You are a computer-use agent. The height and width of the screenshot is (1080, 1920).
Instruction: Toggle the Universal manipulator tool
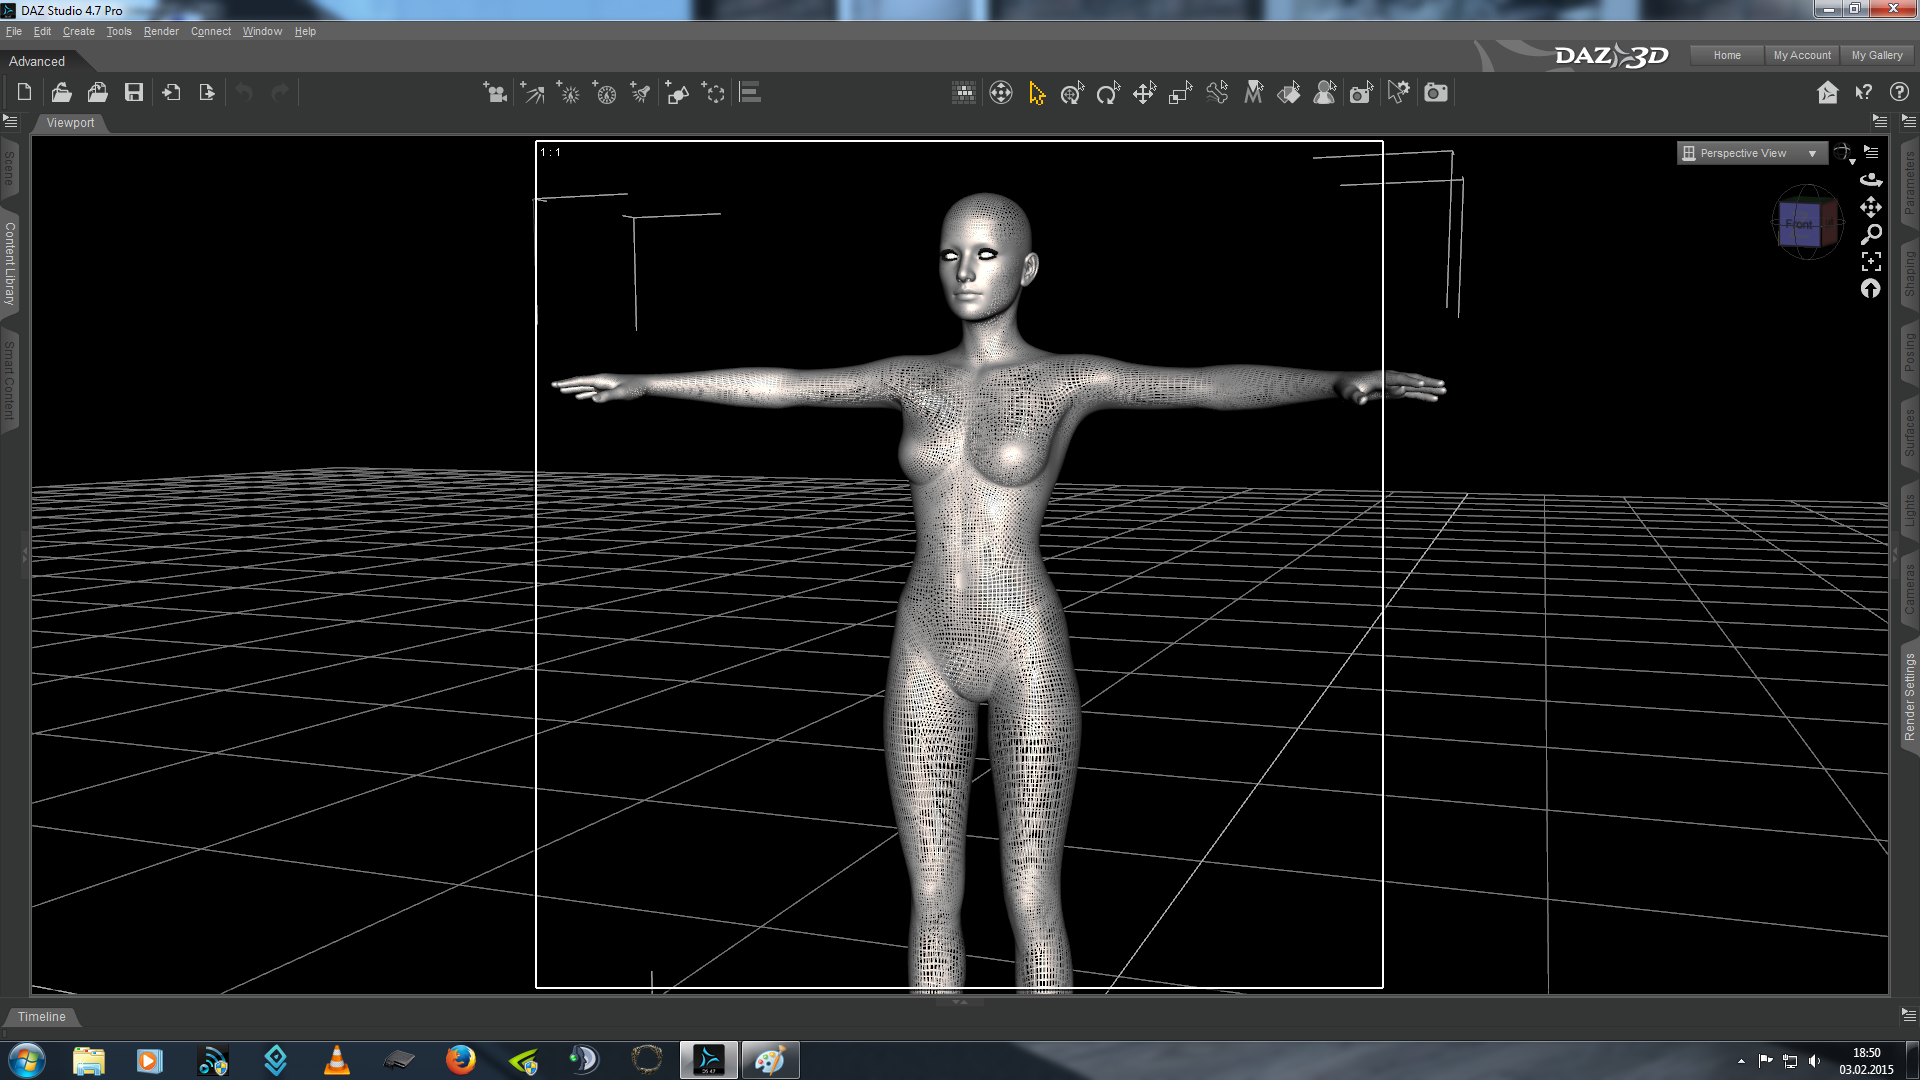(1072, 93)
